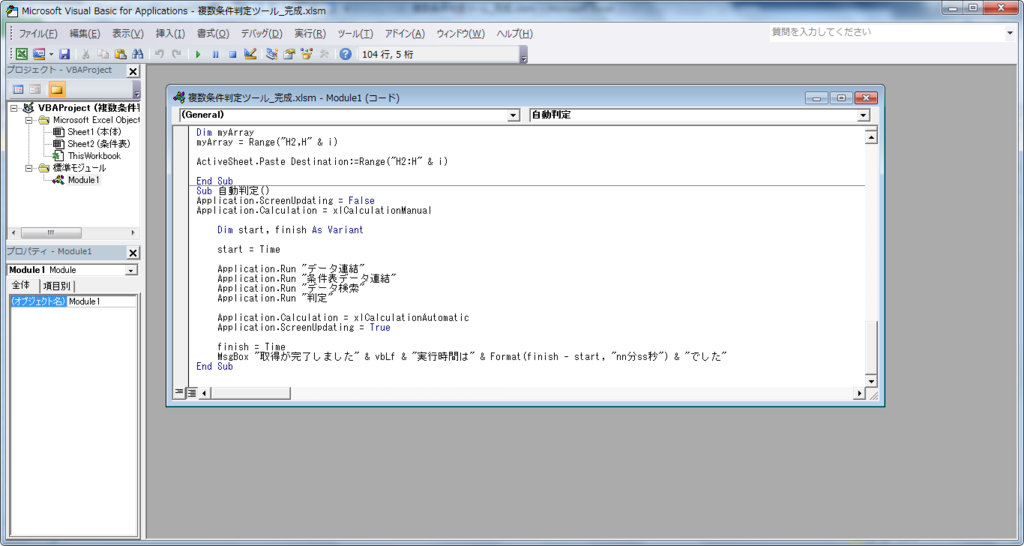
Task: Open the Object Browser toolbar icon
Action: point(306,54)
